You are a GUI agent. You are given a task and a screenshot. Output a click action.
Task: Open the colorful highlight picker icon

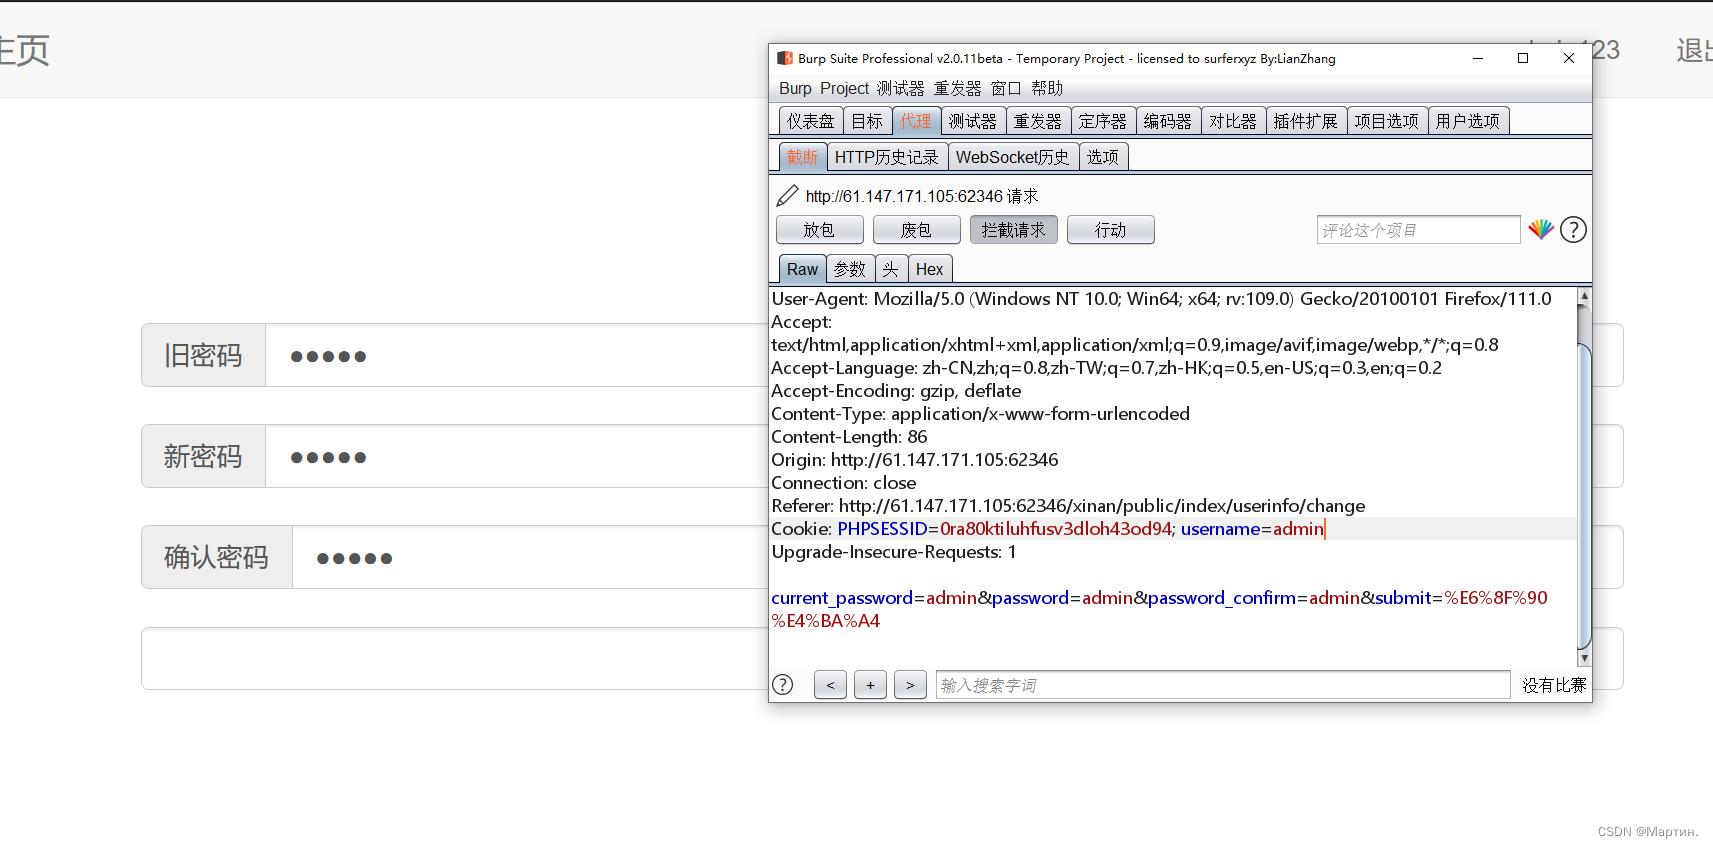[x=1541, y=230]
